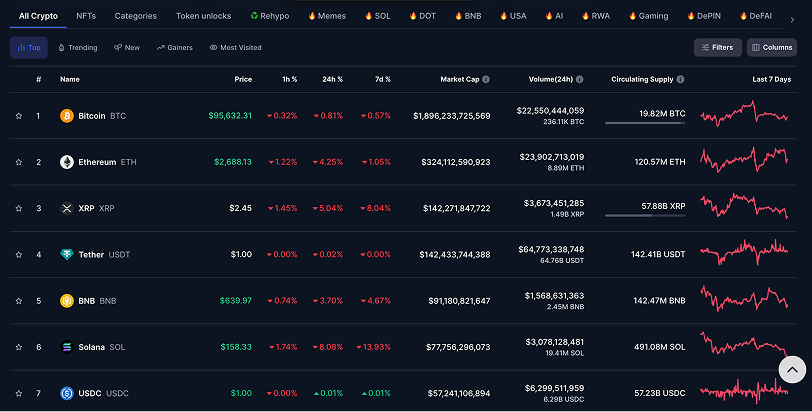
Task: Click the Bitcoin coin logo icon
Action: point(67,115)
